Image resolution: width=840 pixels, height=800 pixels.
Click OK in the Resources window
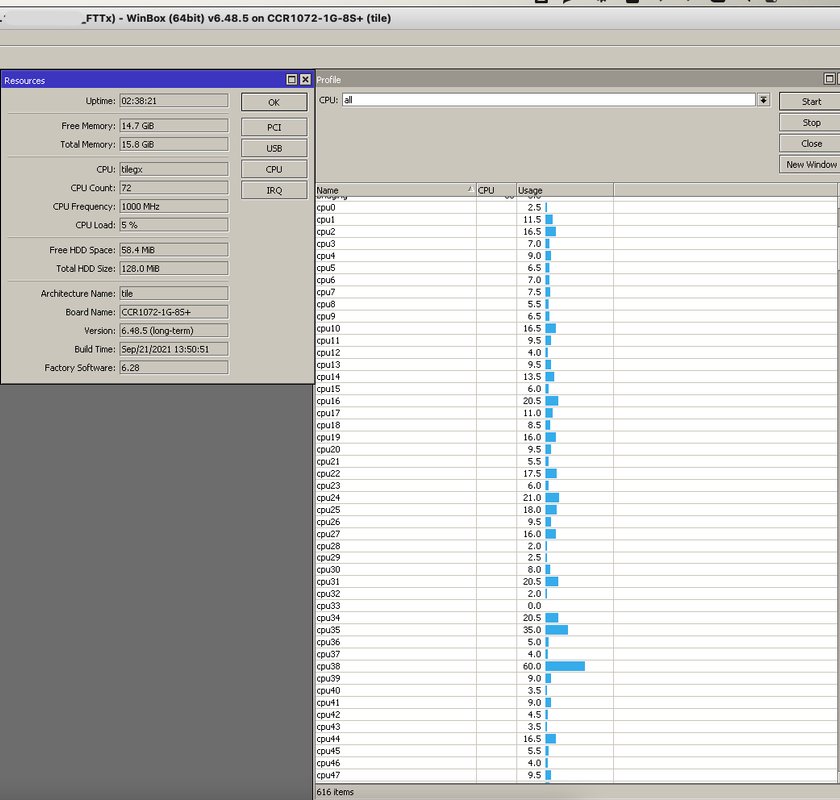(274, 102)
